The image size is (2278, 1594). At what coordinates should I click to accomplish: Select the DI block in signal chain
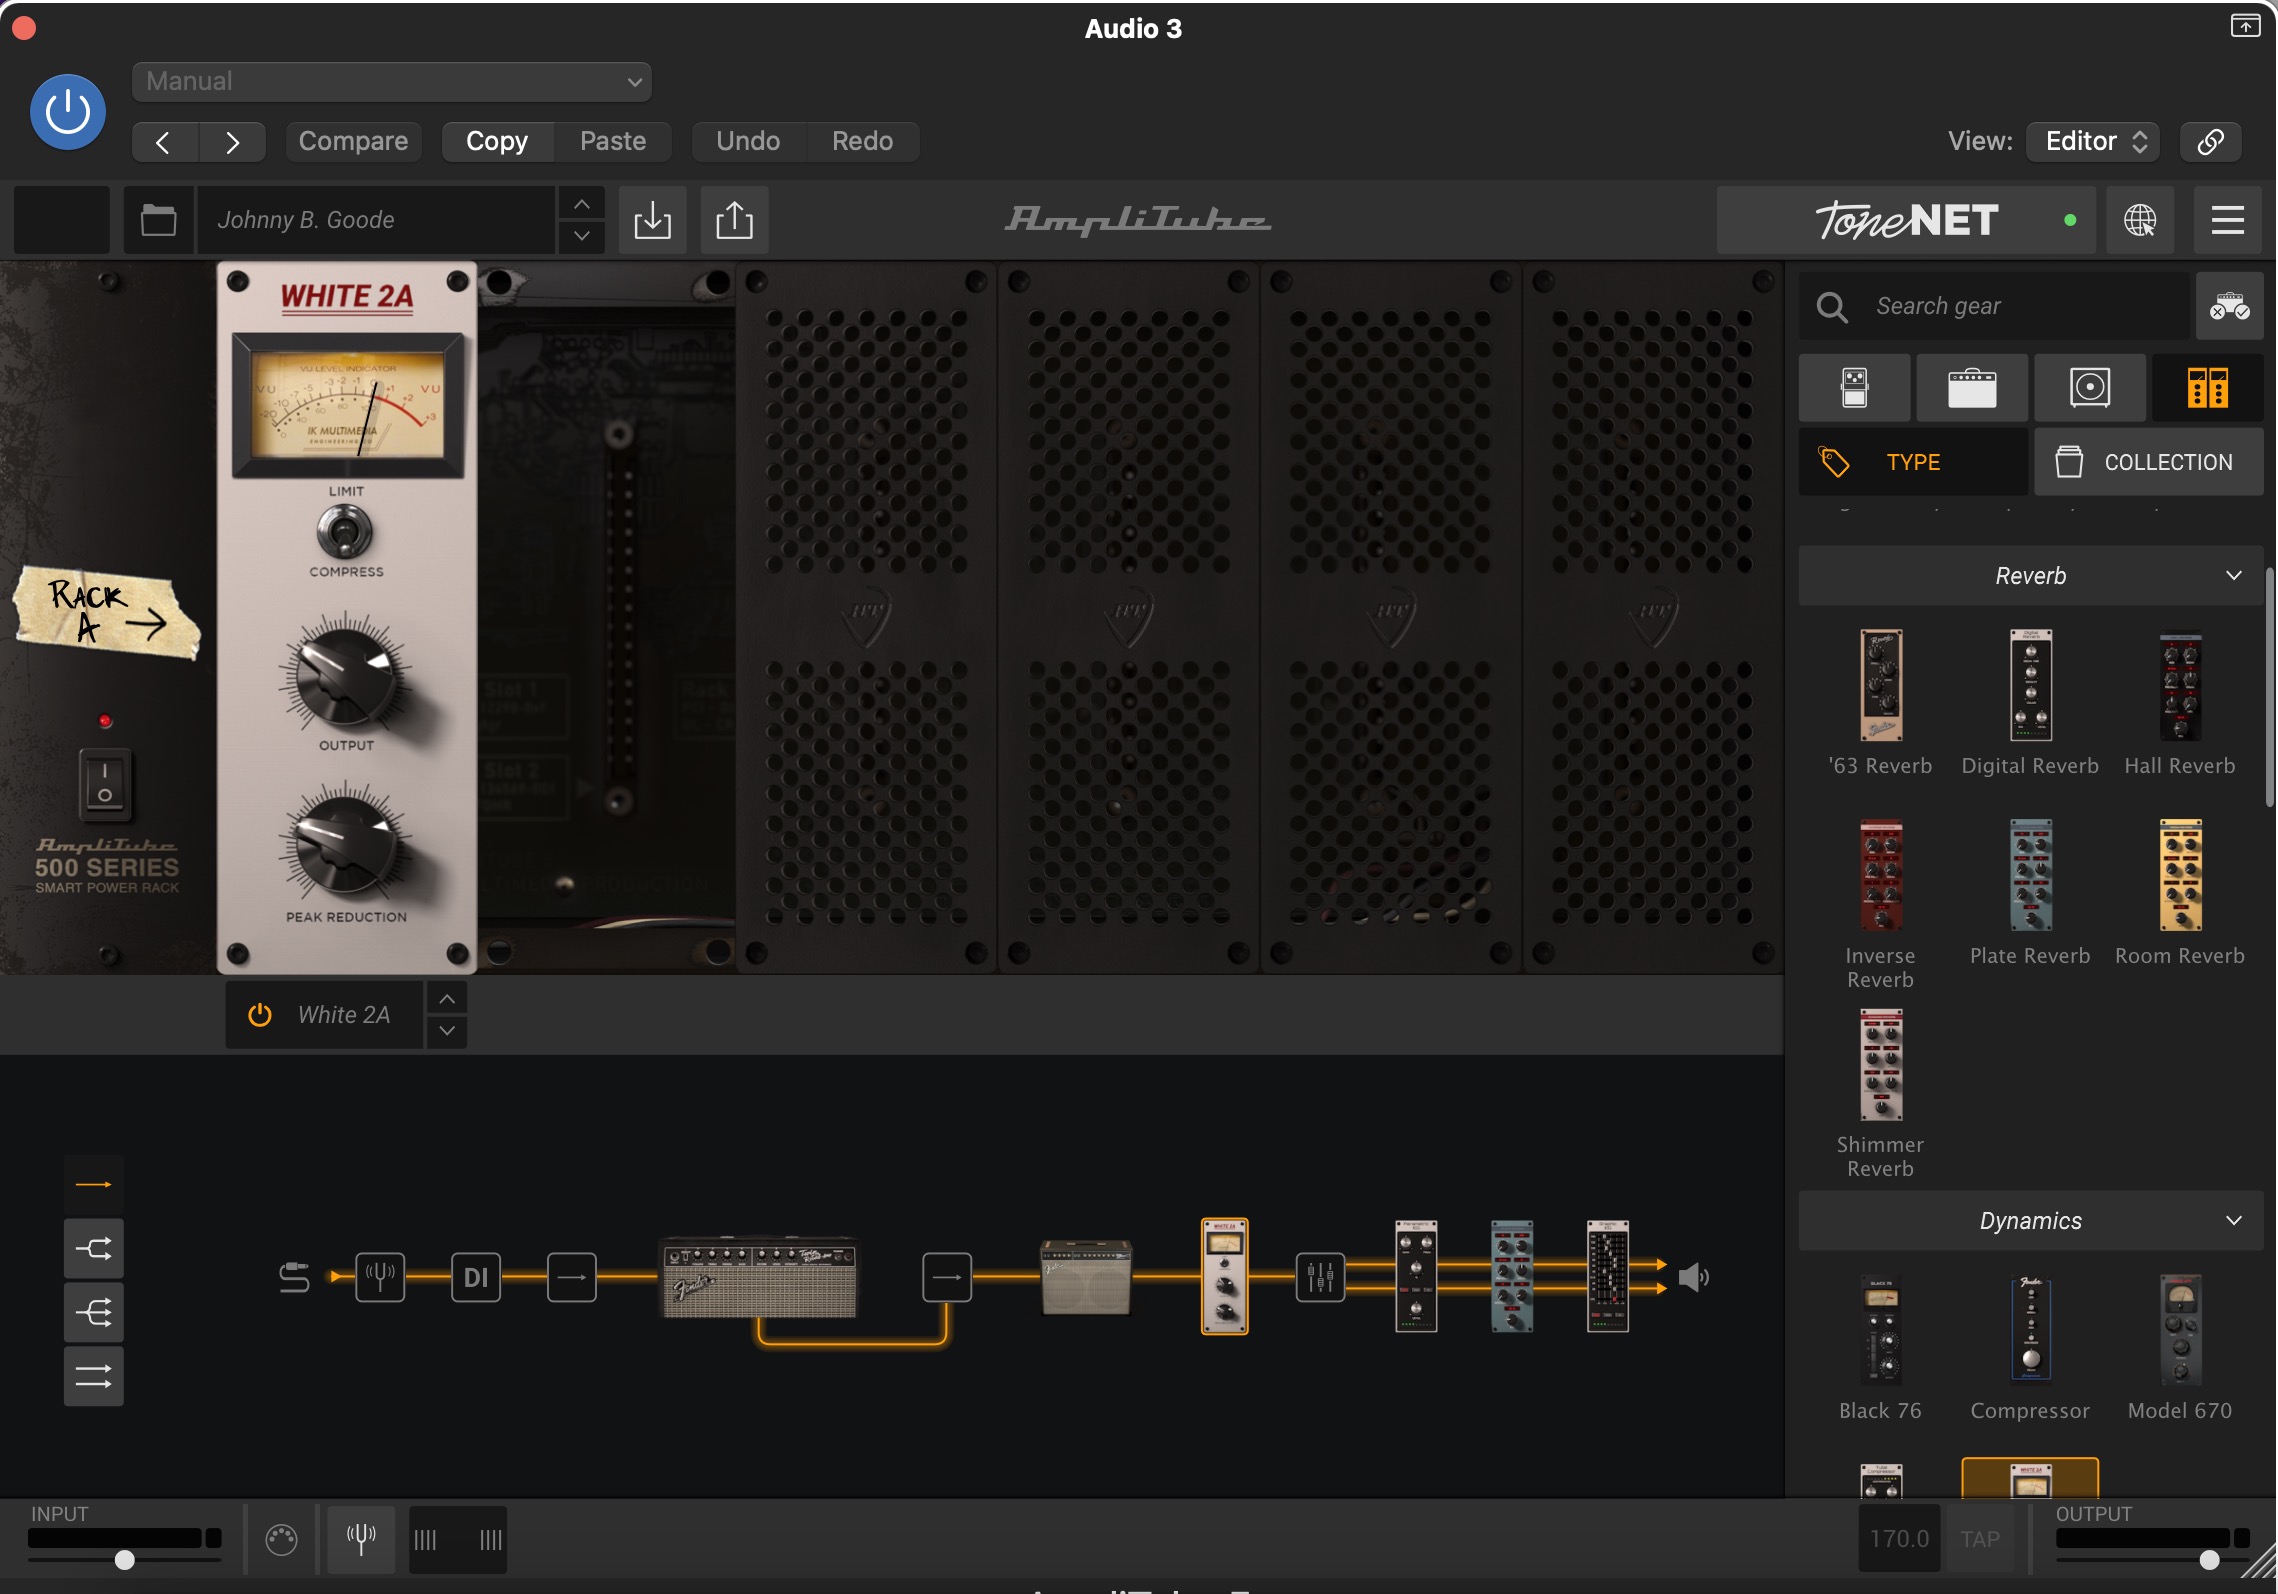pyautogui.click(x=476, y=1277)
